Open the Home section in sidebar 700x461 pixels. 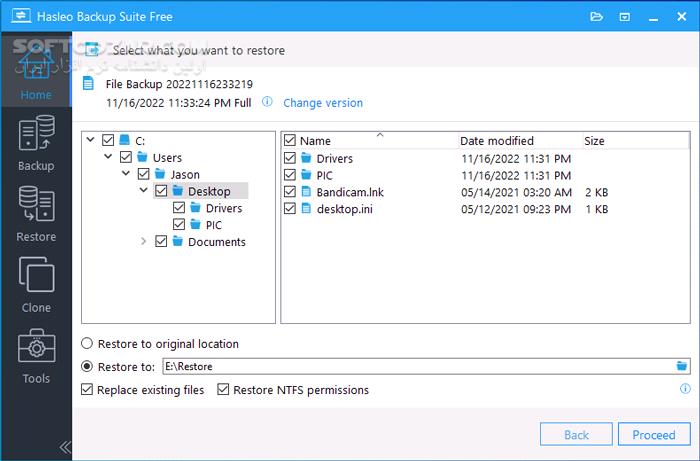click(x=36, y=71)
